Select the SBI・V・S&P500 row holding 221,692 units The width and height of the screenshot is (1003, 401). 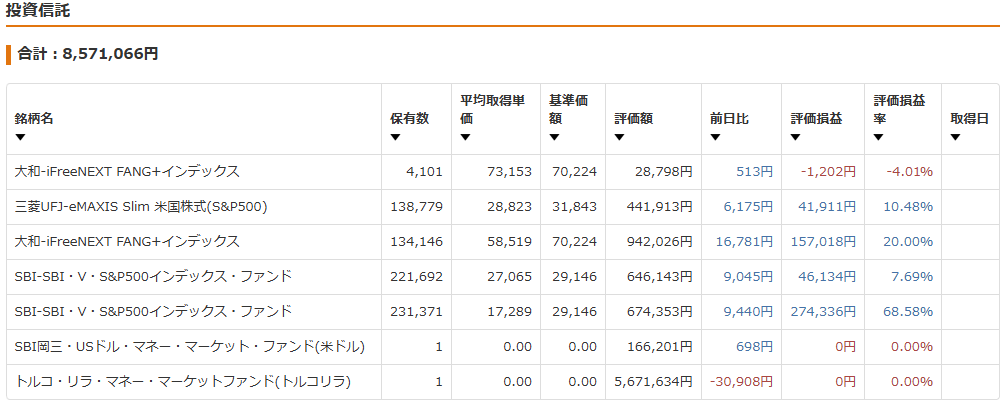[x=502, y=277]
